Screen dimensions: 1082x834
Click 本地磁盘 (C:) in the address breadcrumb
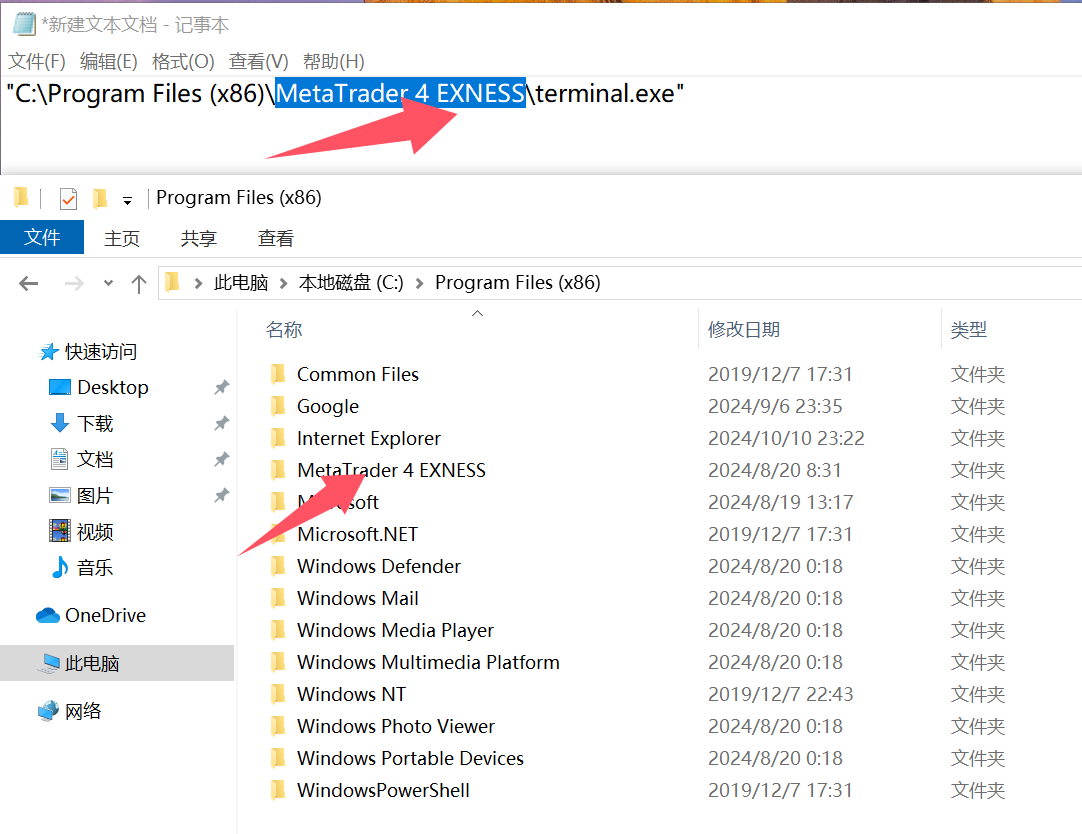[x=351, y=283]
